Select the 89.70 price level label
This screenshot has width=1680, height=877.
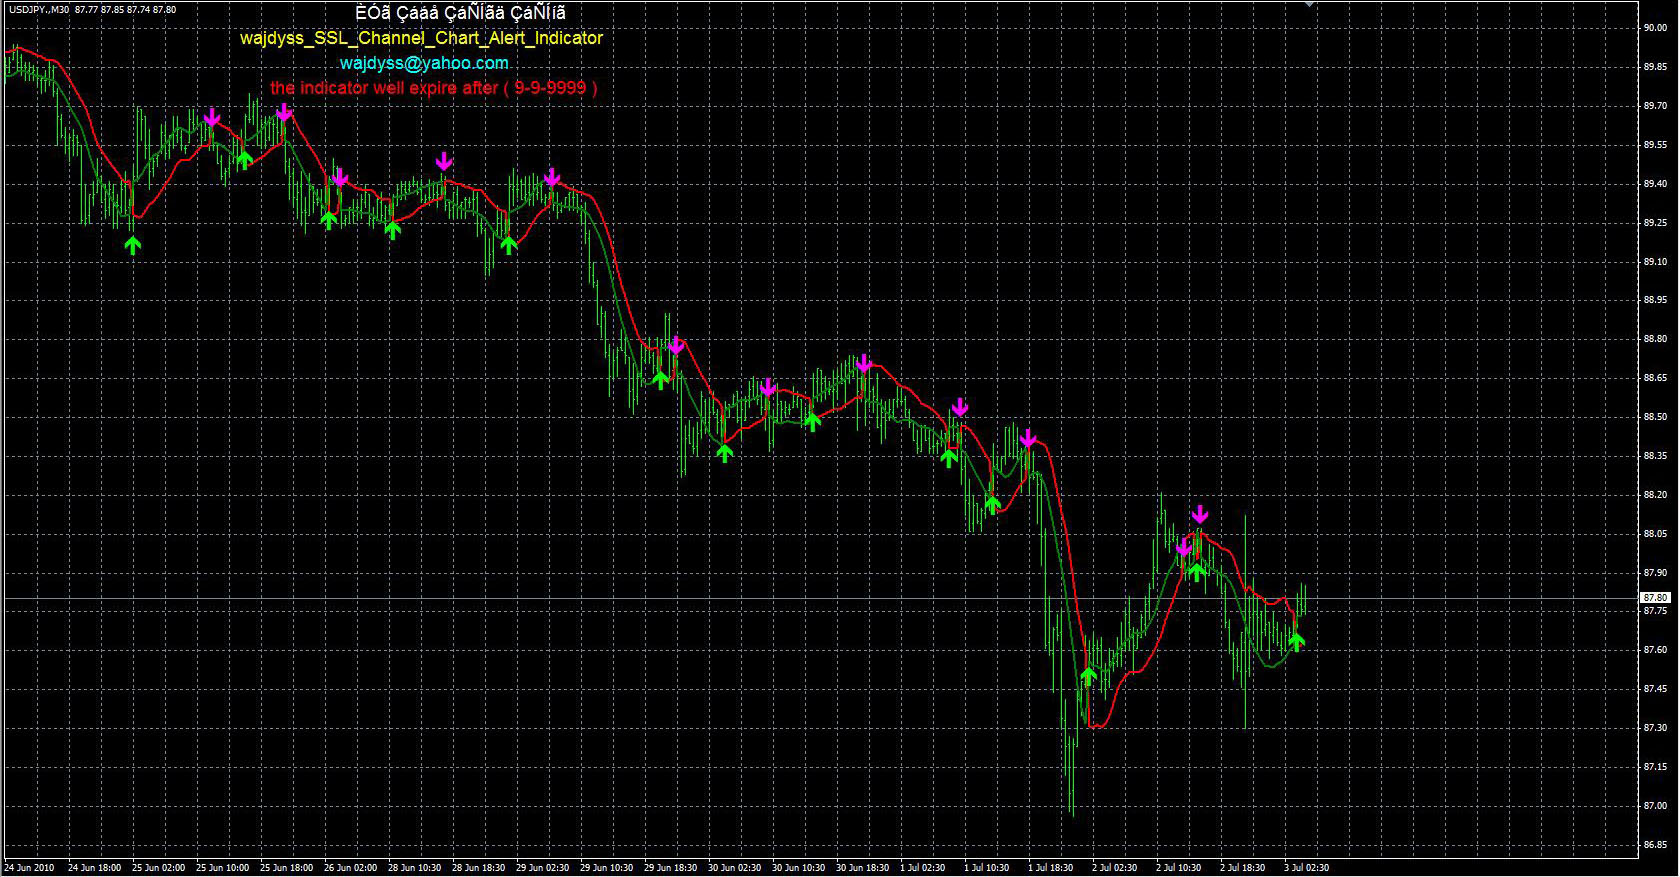coord(1655,106)
